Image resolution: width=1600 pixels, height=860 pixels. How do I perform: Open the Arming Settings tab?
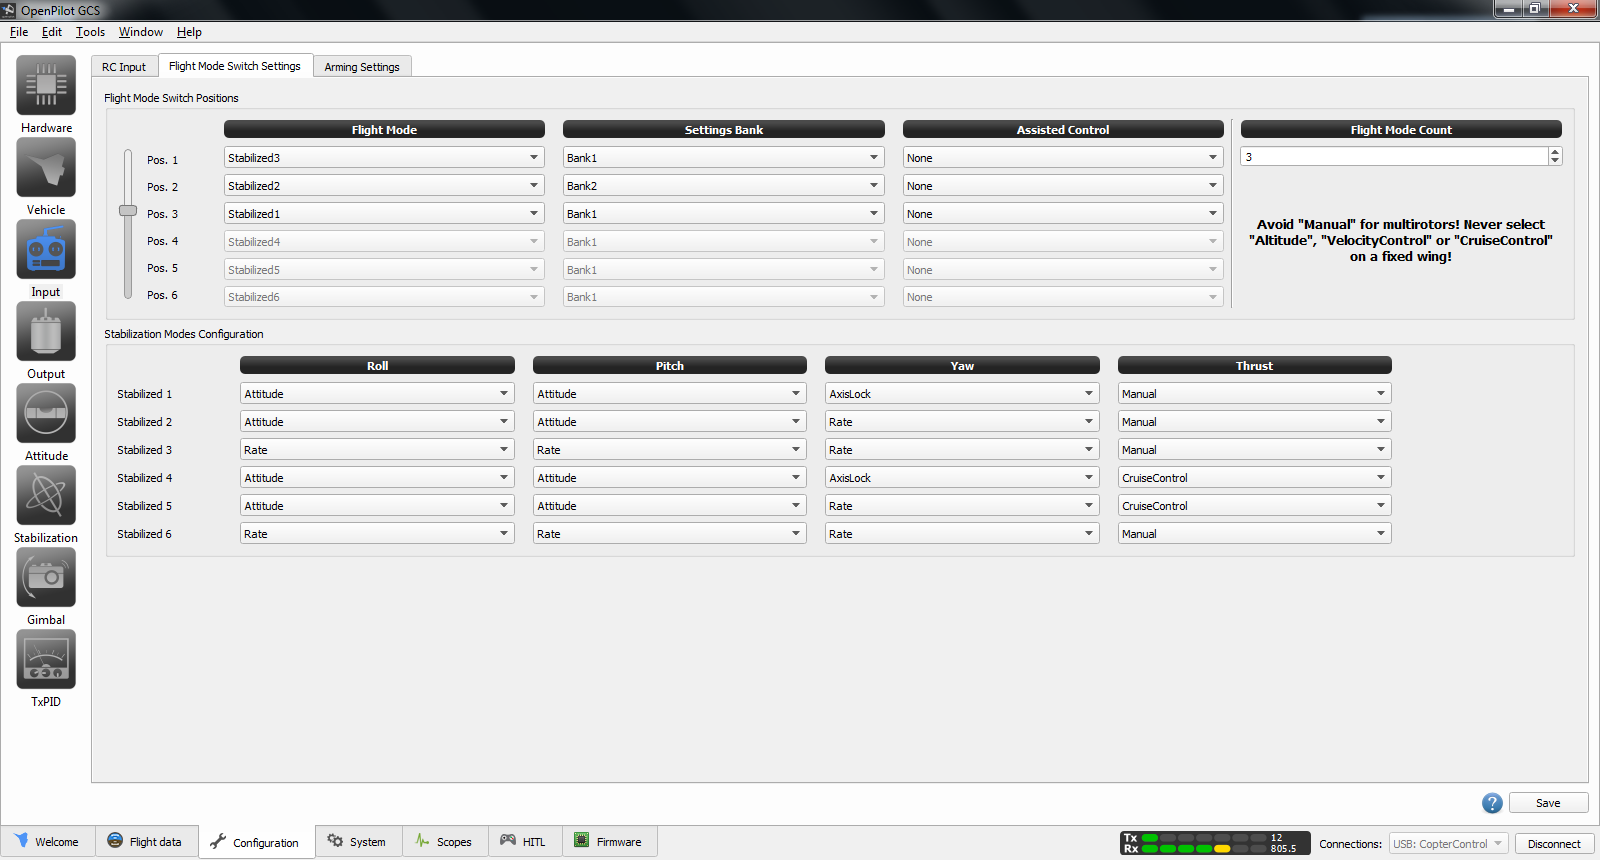coord(362,67)
